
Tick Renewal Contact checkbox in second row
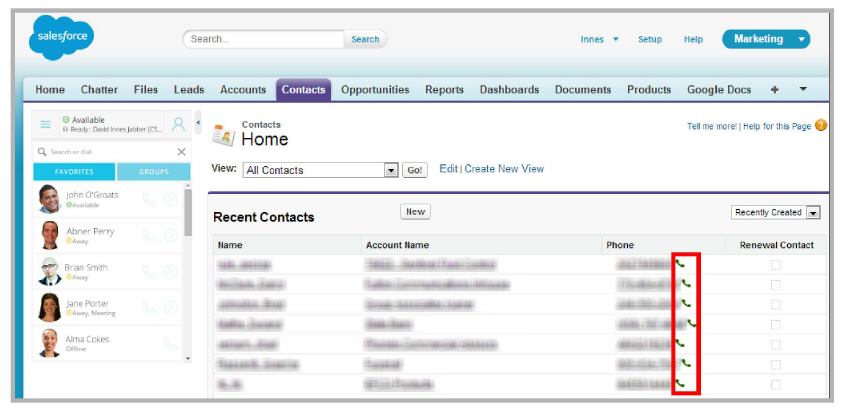click(x=776, y=285)
